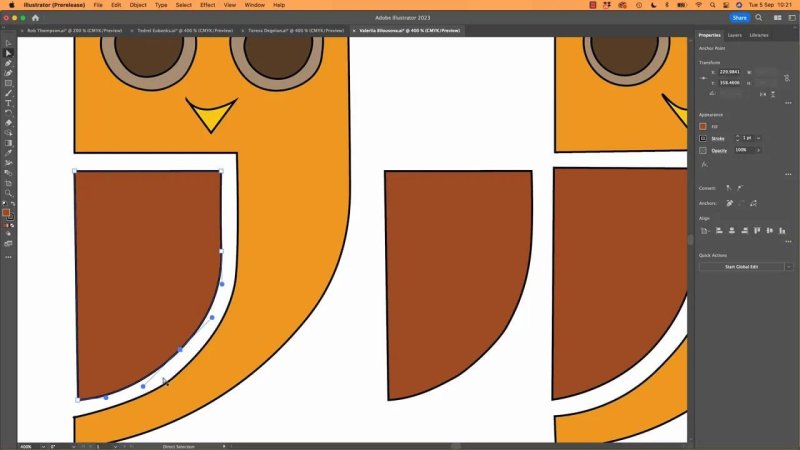Open the Start Global Edit dropdown arrow
The height and width of the screenshot is (450, 800).
[x=789, y=267]
